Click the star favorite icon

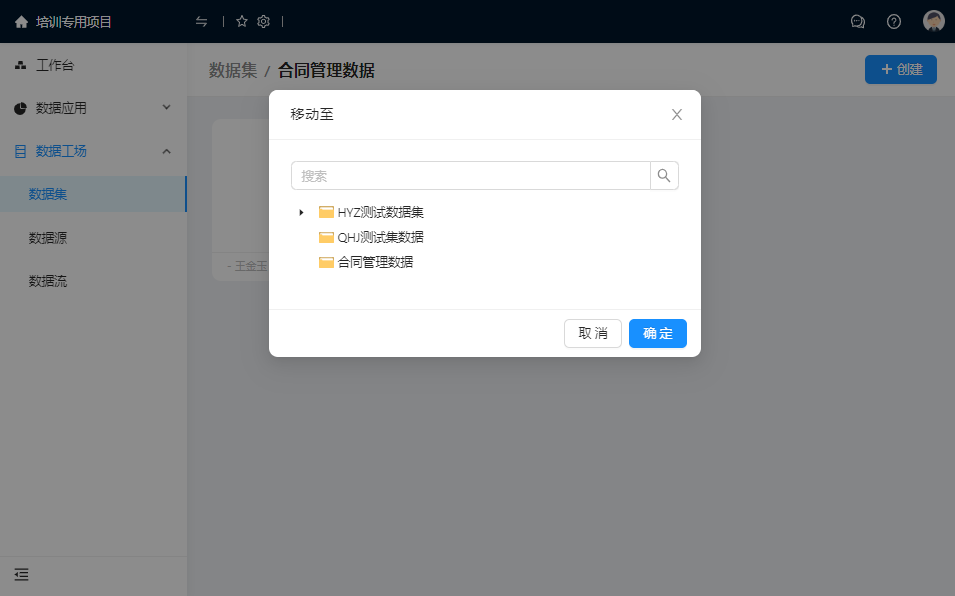pos(241,21)
